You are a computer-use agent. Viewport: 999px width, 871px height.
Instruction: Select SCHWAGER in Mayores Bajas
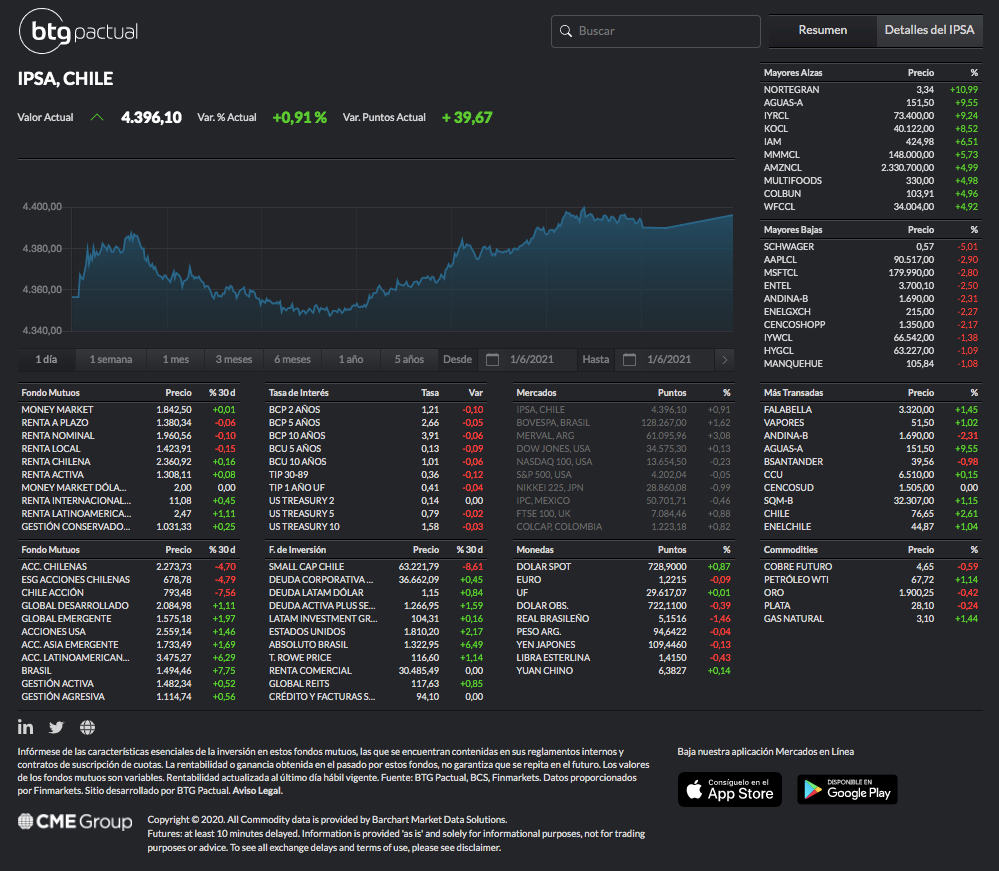click(871, 247)
